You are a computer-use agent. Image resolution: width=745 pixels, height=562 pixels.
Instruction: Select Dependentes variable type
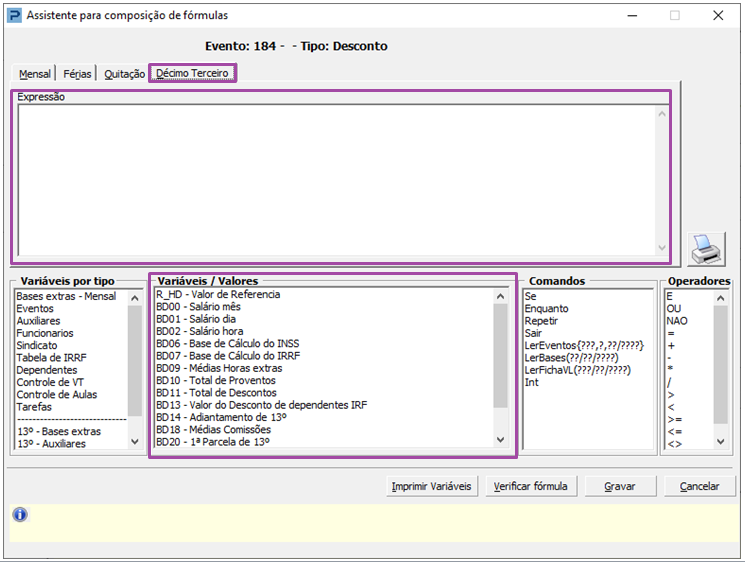coord(47,370)
